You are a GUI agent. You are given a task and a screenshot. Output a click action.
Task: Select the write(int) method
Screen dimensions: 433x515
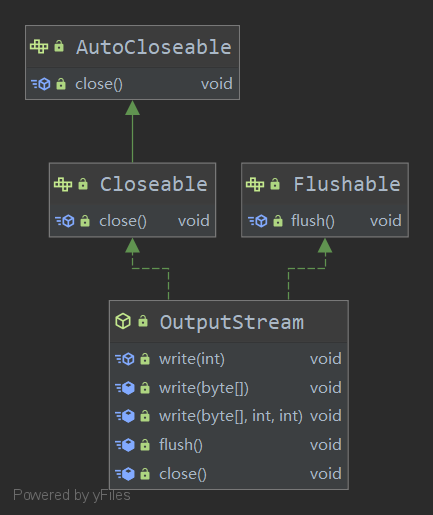tap(192, 359)
